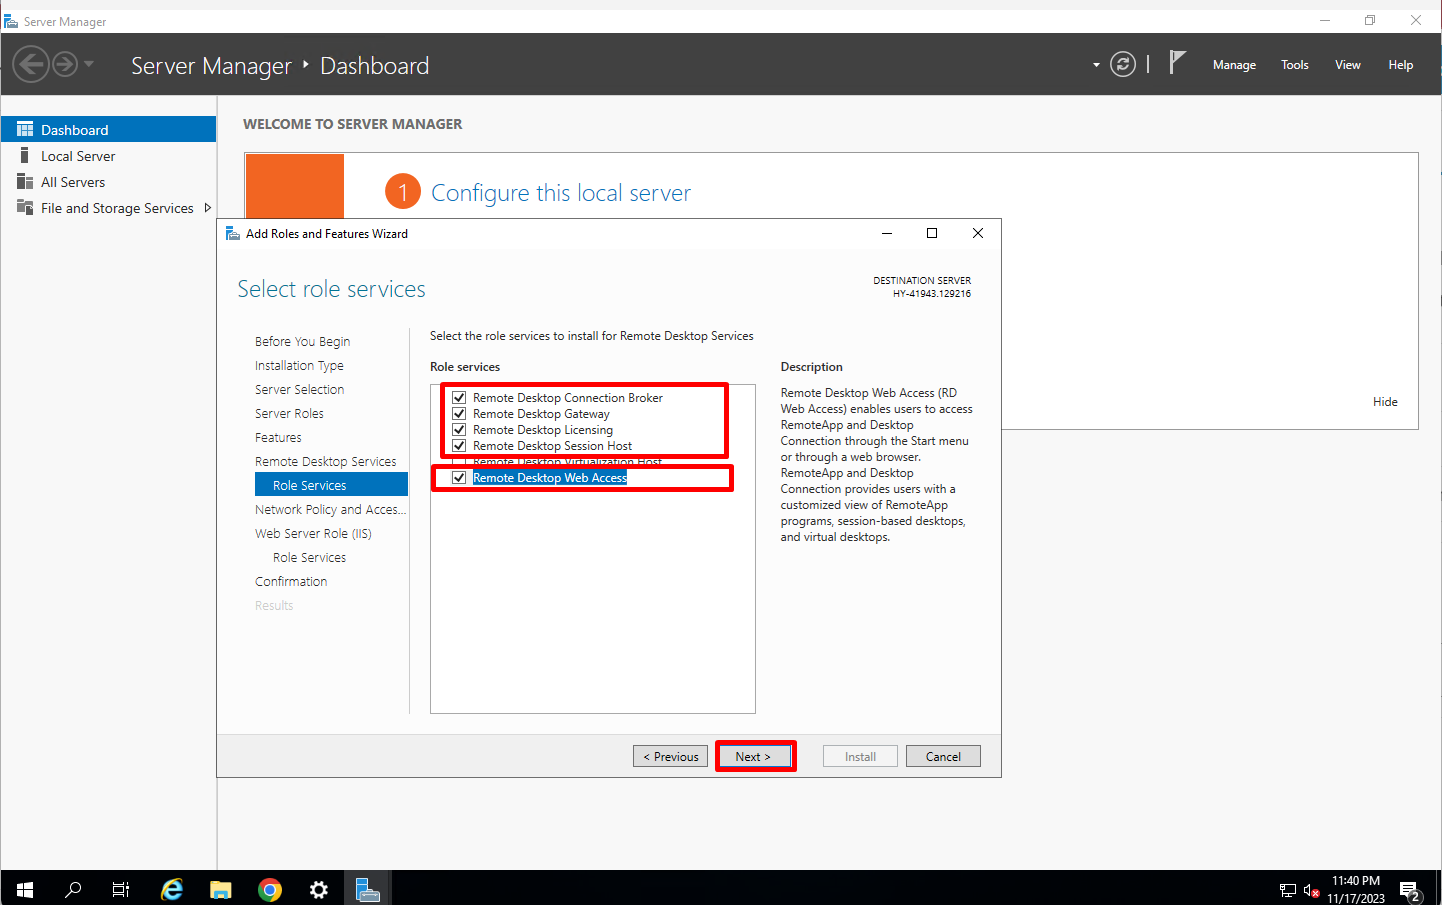The width and height of the screenshot is (1442, 905).
Task: Click the Previous button
Action: coord(670,757)
